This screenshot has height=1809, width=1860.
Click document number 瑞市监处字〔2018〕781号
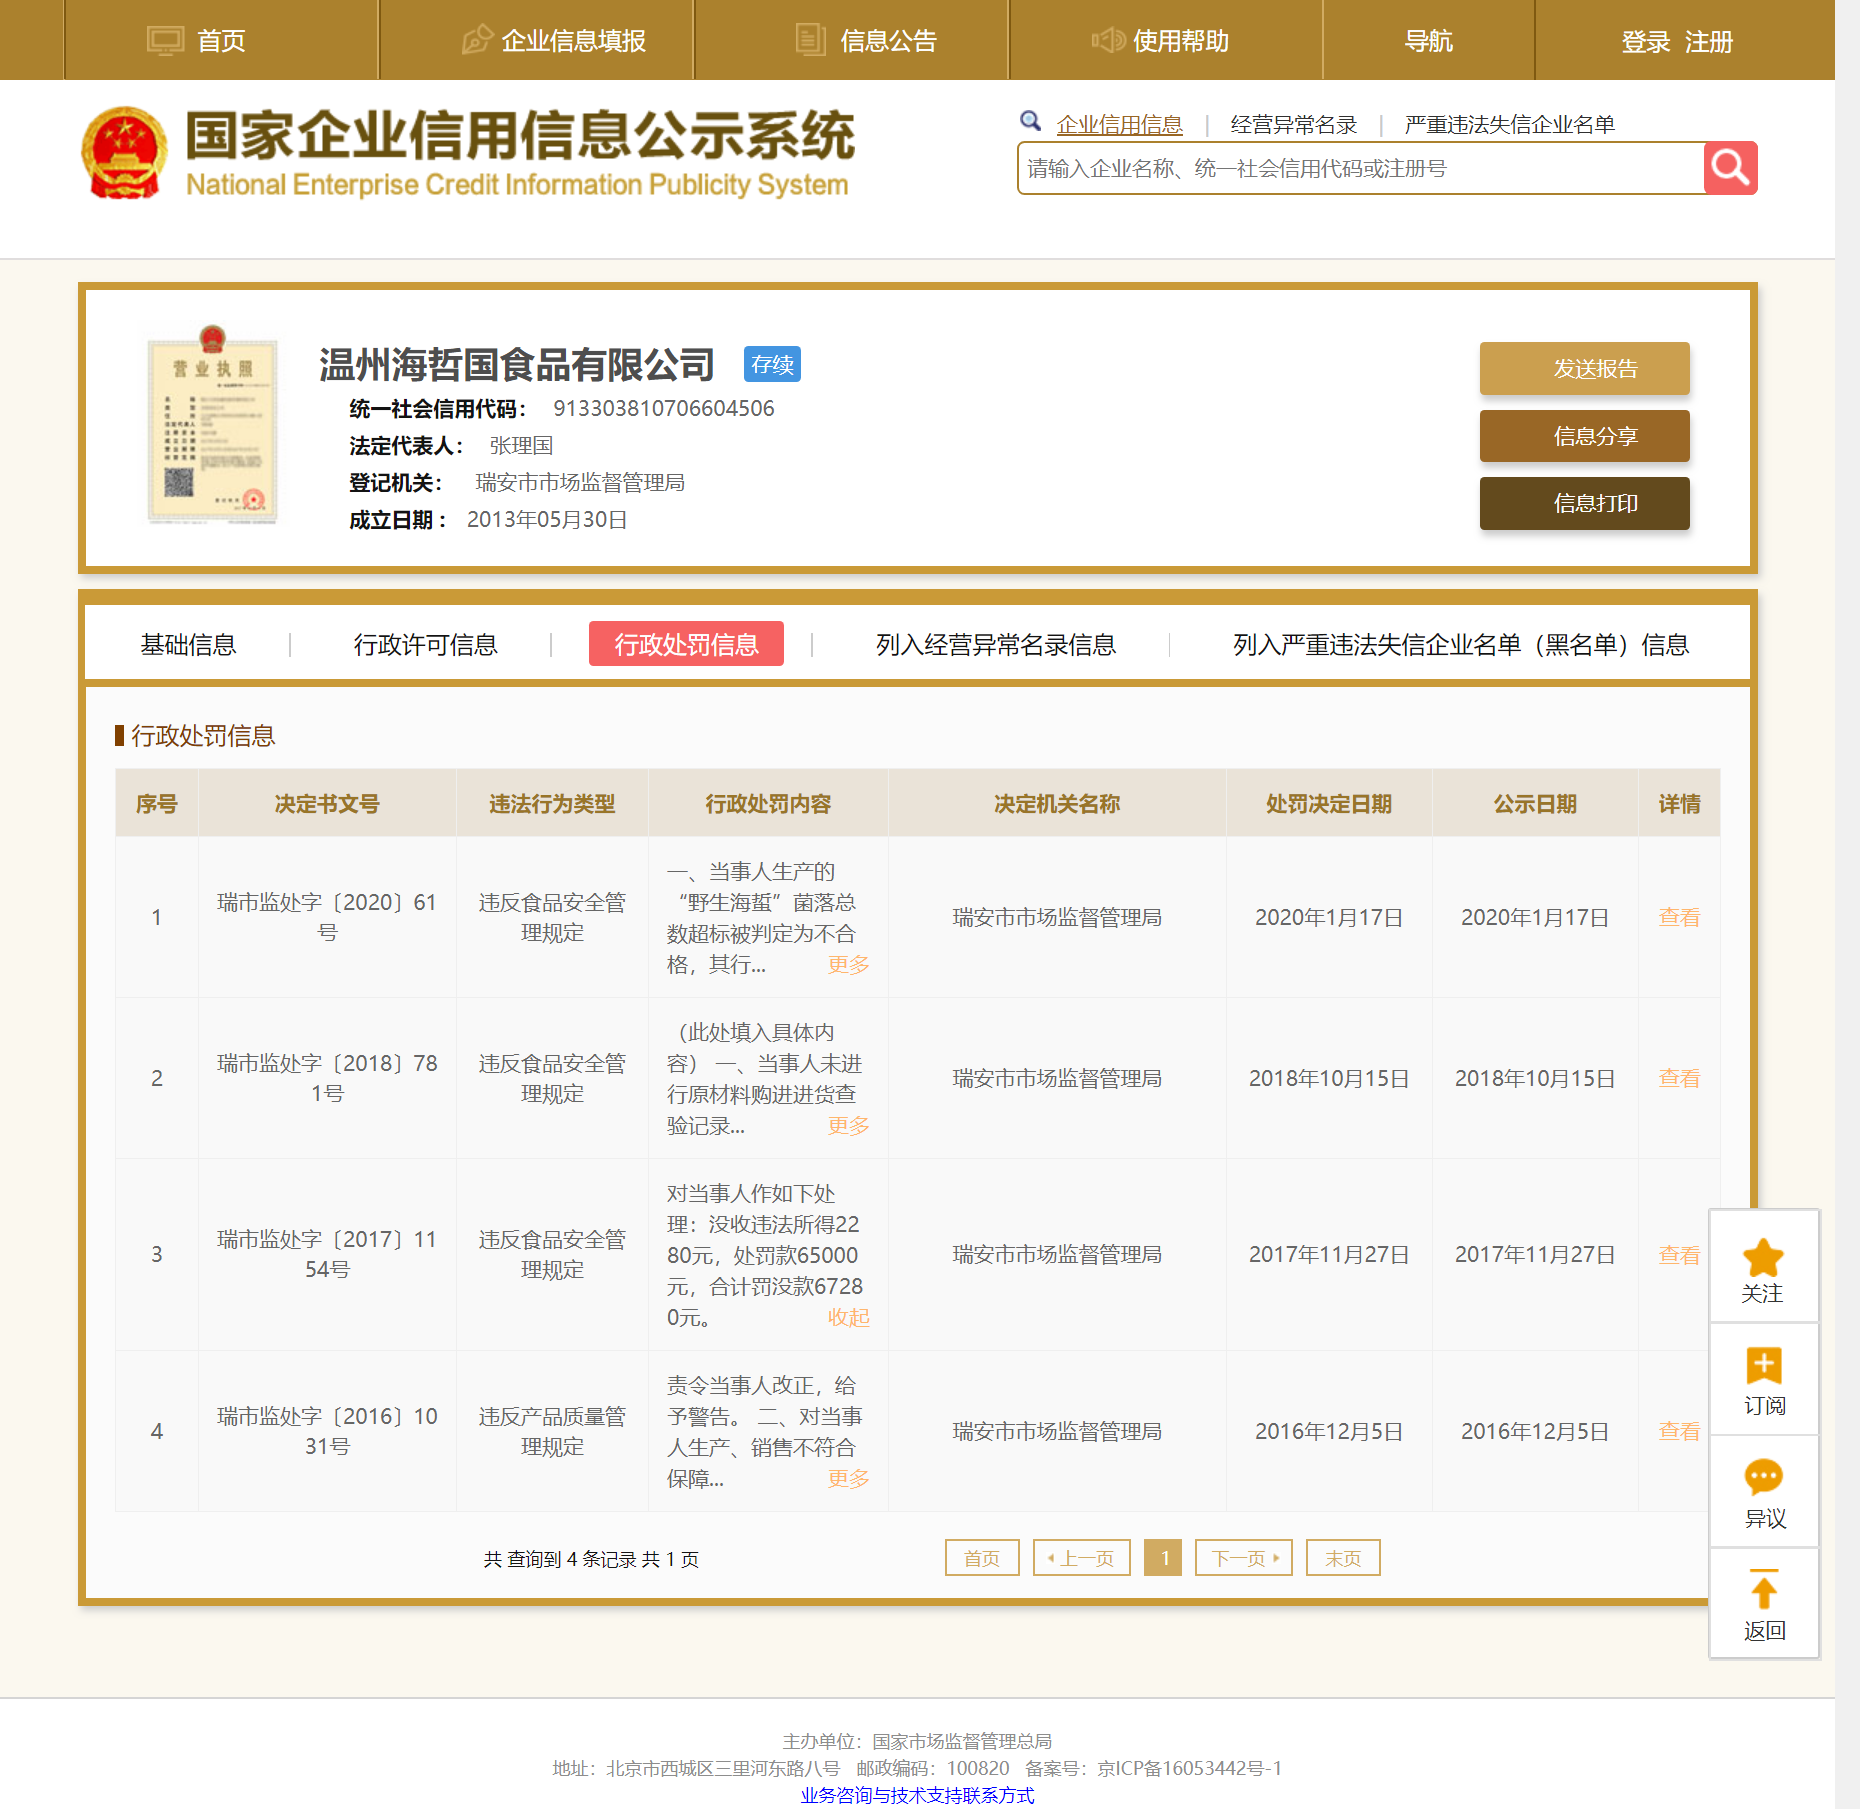point(327,1079)
